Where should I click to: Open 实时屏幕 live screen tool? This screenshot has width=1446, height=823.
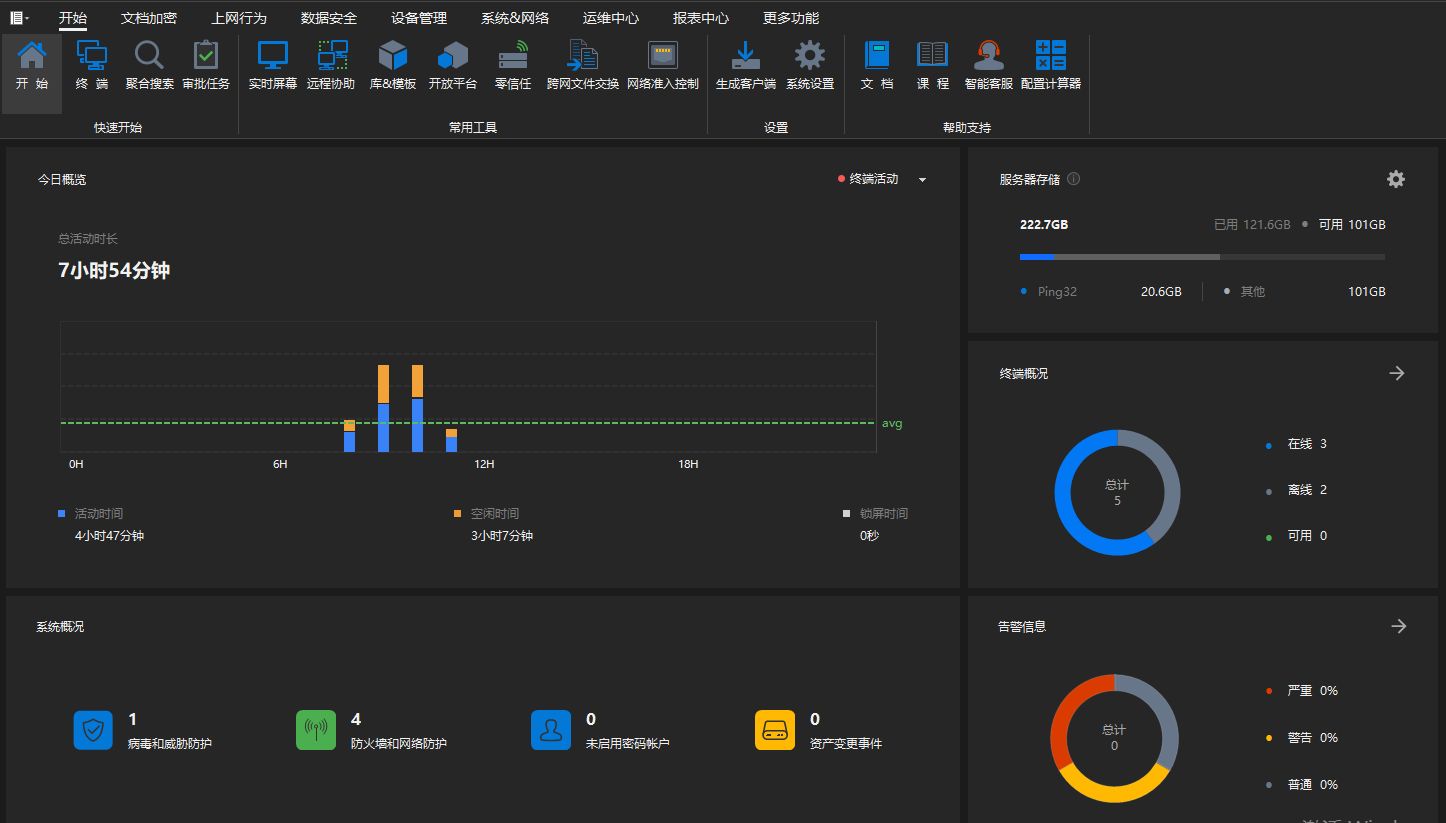(273, 67)
